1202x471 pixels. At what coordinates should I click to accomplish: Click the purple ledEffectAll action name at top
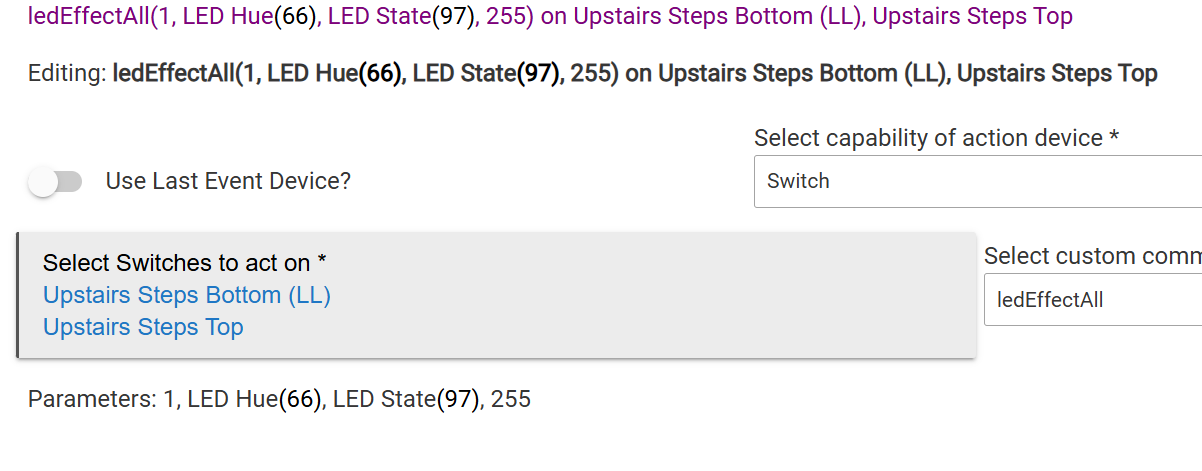point(86,17)
